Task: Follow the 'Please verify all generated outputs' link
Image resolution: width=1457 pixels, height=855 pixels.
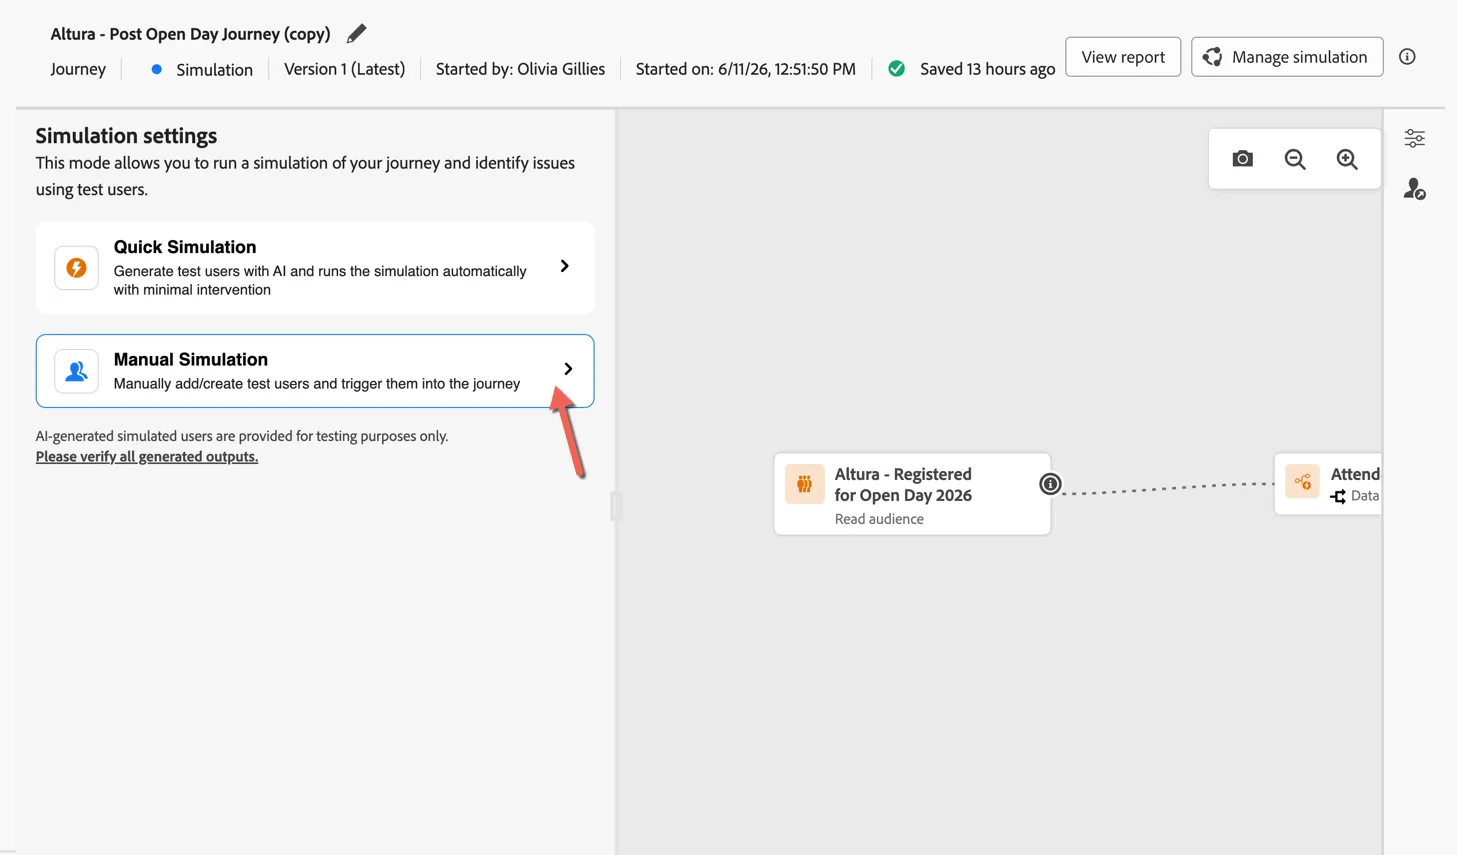Action: tap(147, 457)
